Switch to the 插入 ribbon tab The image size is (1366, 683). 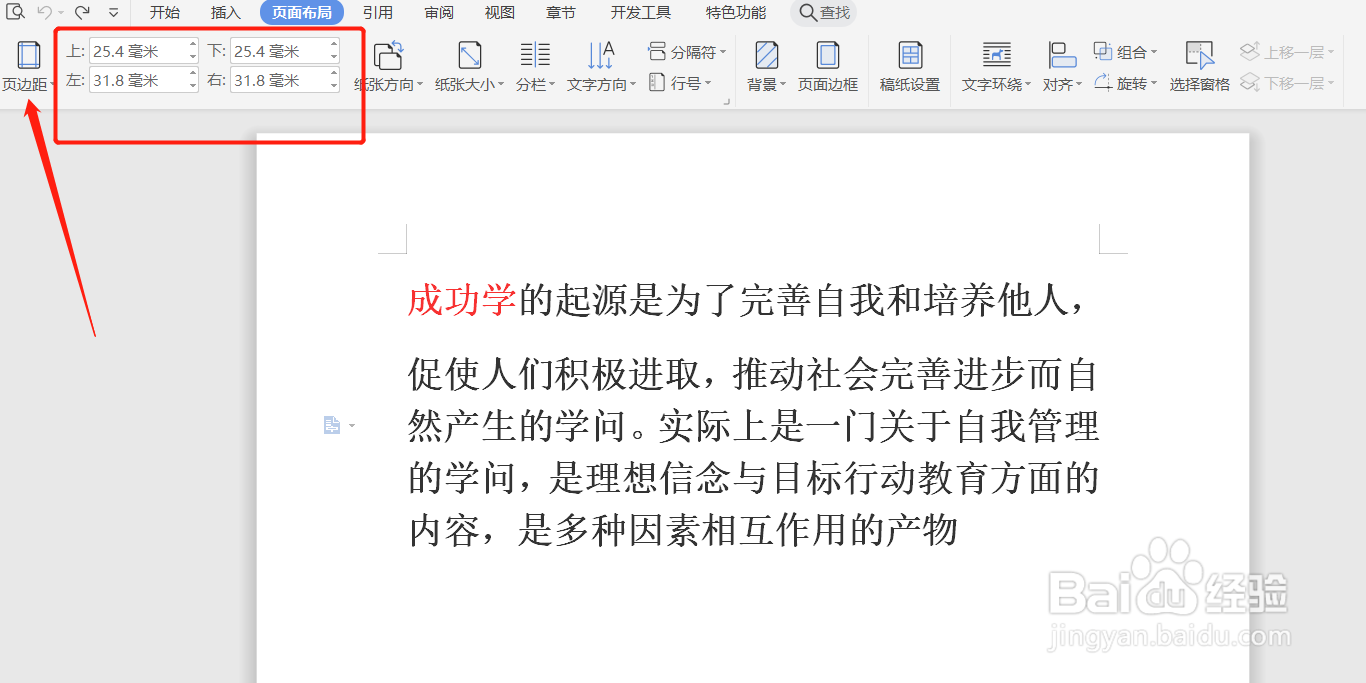coord(225,13)
